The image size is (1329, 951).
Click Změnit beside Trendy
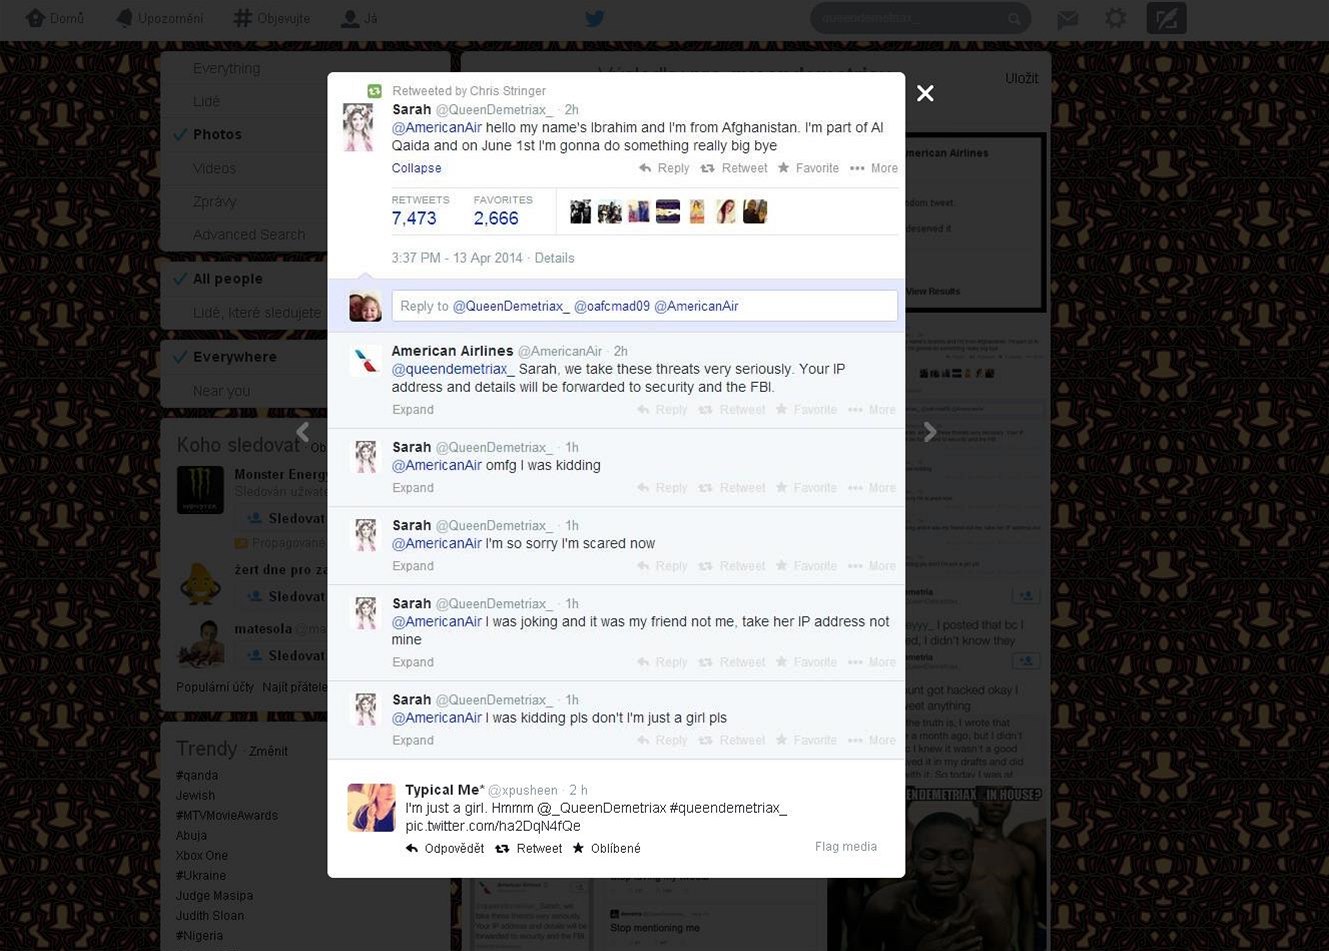click(x=268, y=751)
